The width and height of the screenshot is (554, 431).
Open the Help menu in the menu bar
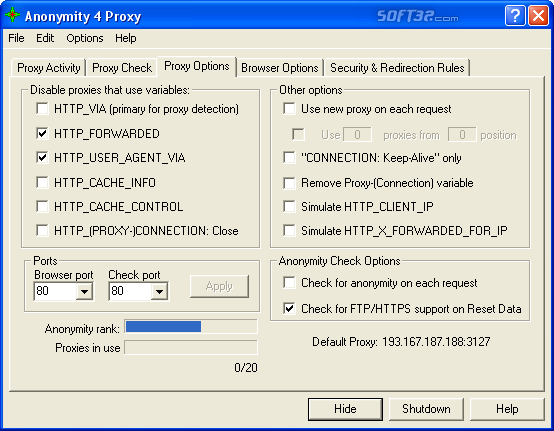125,38
